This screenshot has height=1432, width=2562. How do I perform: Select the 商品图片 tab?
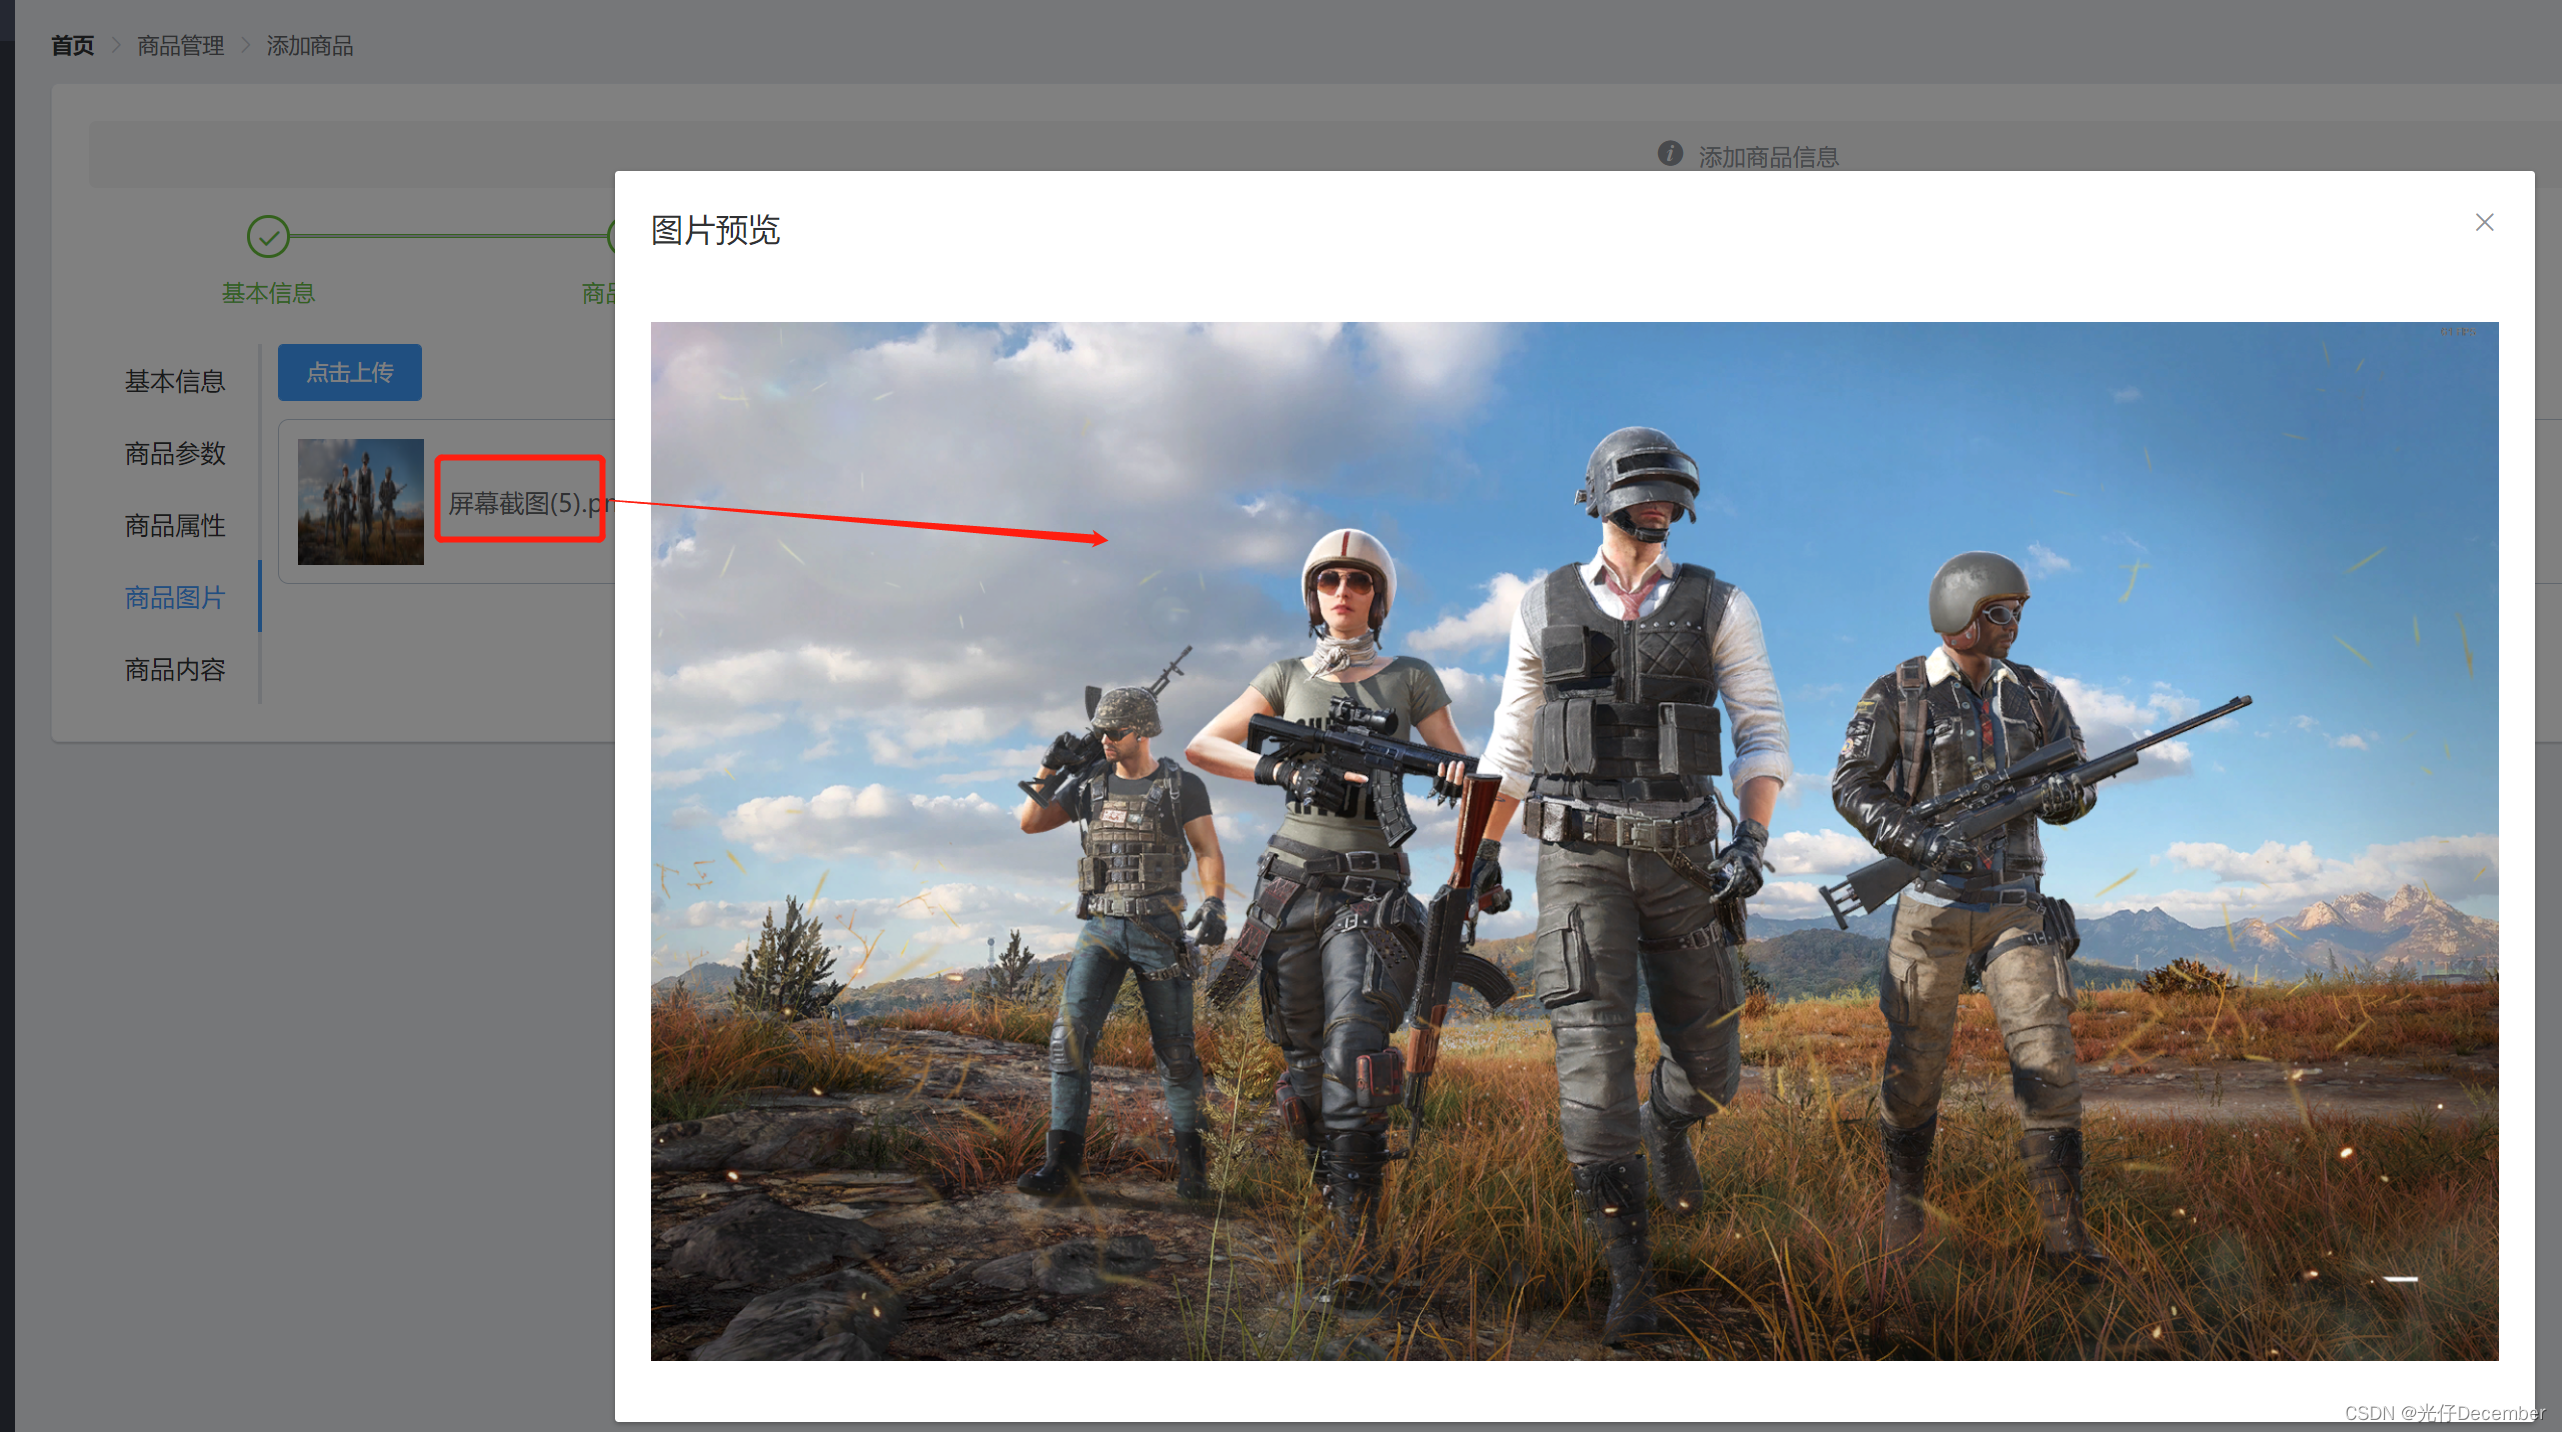pyautogui.click(x=175, y=597)
